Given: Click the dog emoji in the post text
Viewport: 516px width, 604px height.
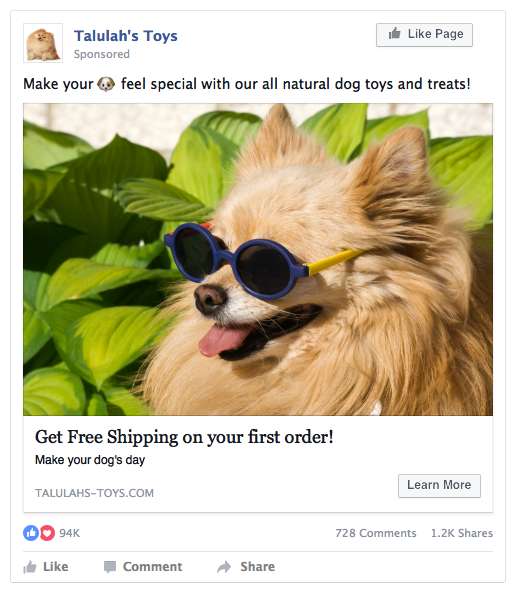Looking at the screenshot, I should 106,84.
